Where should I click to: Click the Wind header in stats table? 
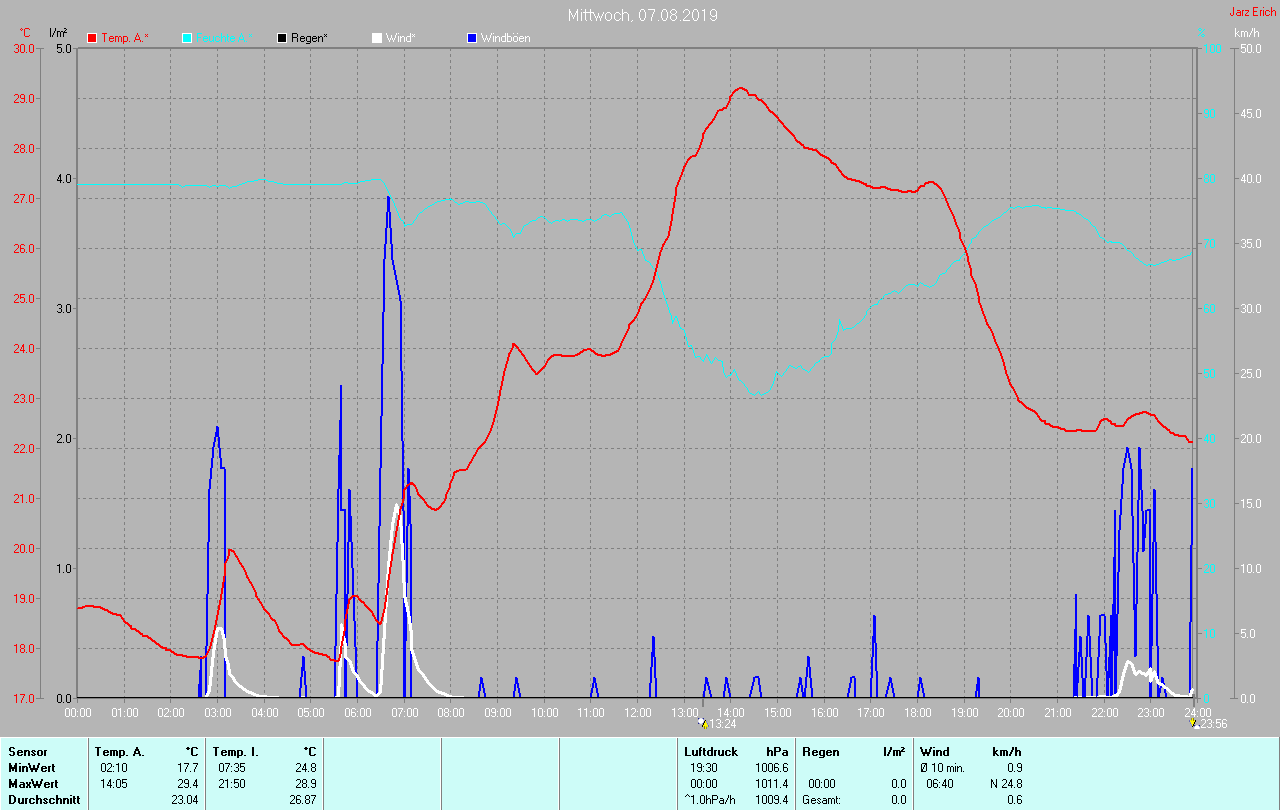[934, 752]
